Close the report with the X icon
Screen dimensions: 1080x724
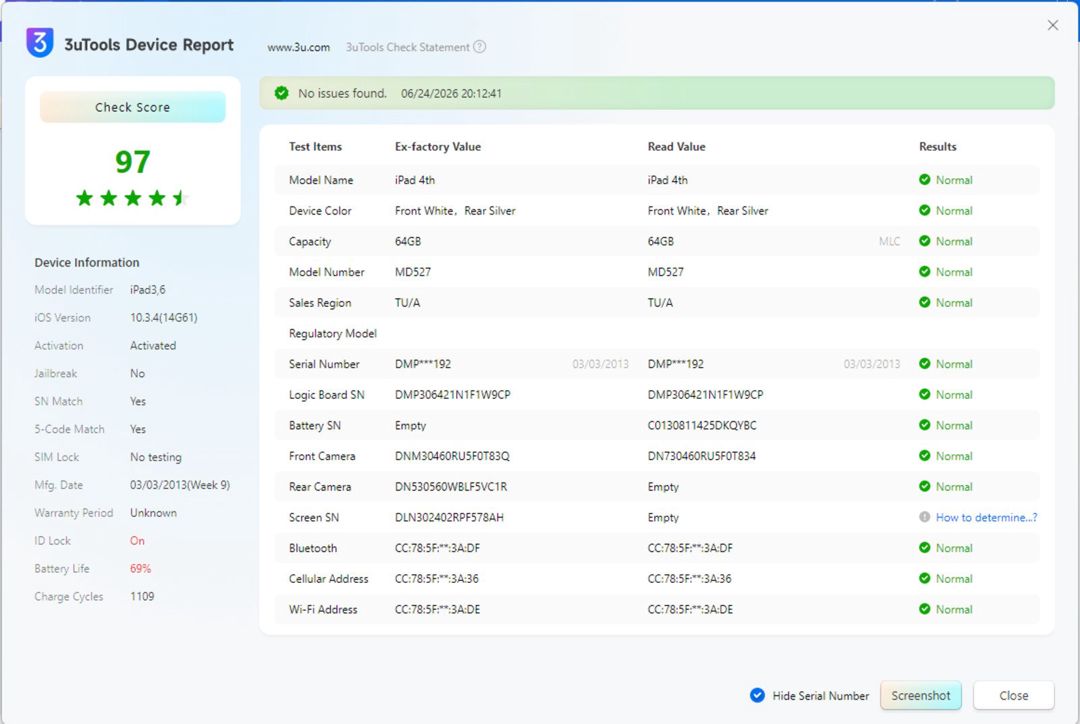pyautogui.click(x=1052, y=25)
